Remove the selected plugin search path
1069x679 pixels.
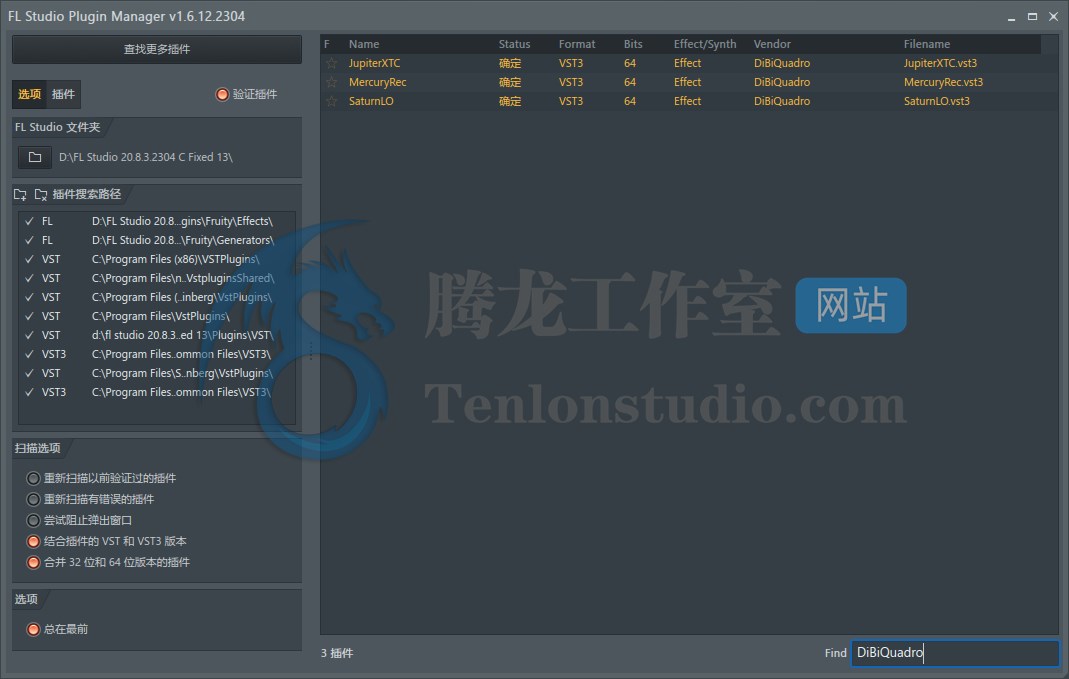(41, 195)
